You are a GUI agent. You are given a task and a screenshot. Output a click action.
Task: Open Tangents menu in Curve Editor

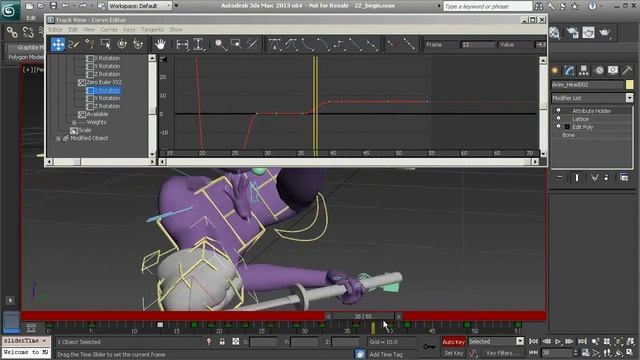coord(152,29)
